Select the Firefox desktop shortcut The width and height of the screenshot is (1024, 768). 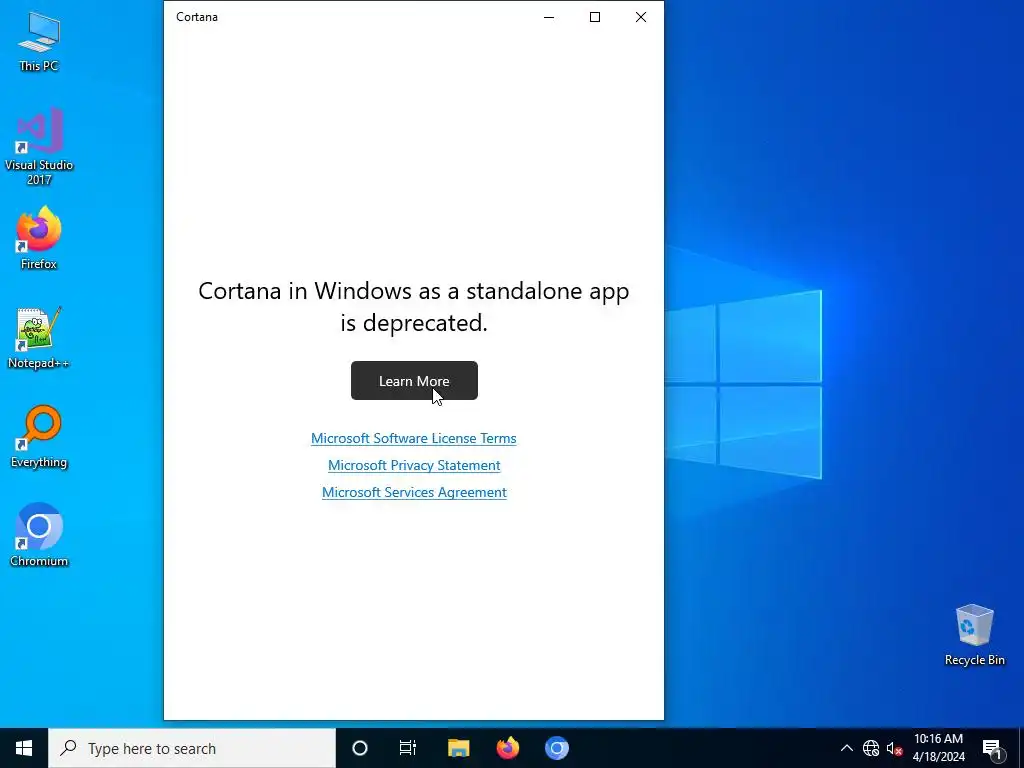point(39,238)
